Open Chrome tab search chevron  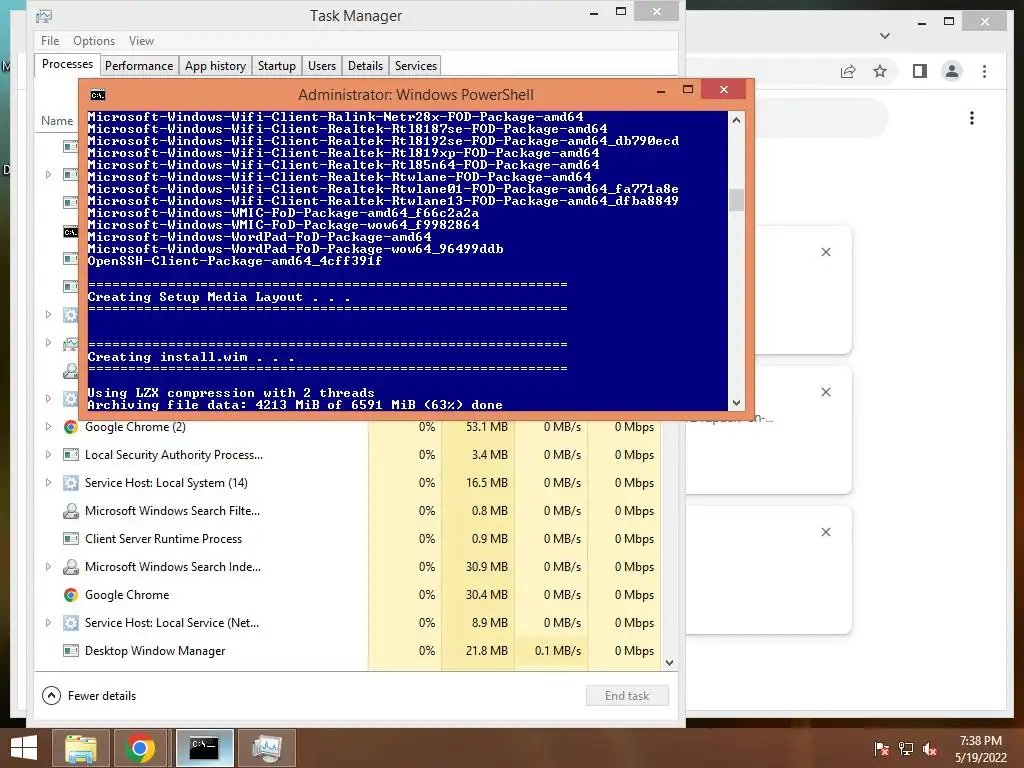tap(885, 36)
